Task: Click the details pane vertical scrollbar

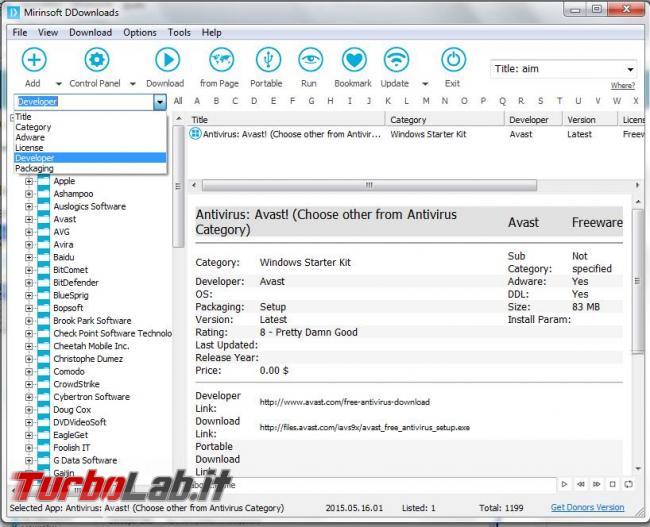Action: (637, 281)
